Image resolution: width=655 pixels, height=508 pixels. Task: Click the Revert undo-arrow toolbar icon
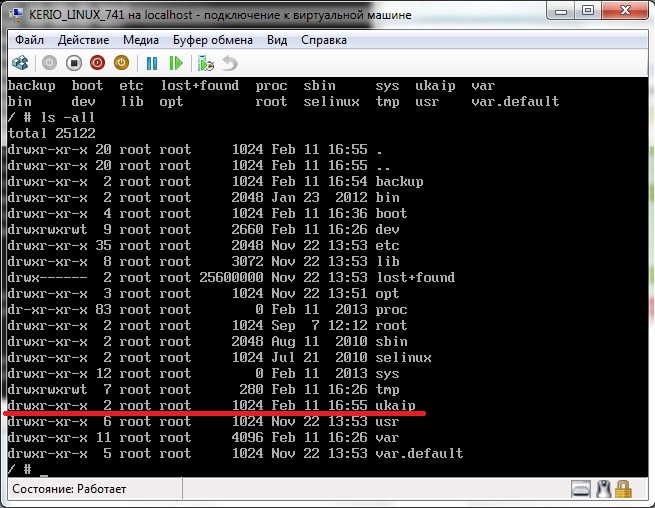click(230, 62)
